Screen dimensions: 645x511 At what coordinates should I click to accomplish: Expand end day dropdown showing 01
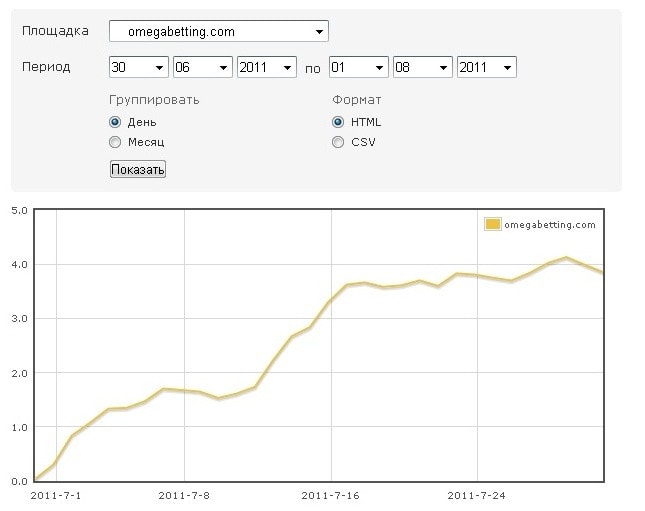pos(358,67)
